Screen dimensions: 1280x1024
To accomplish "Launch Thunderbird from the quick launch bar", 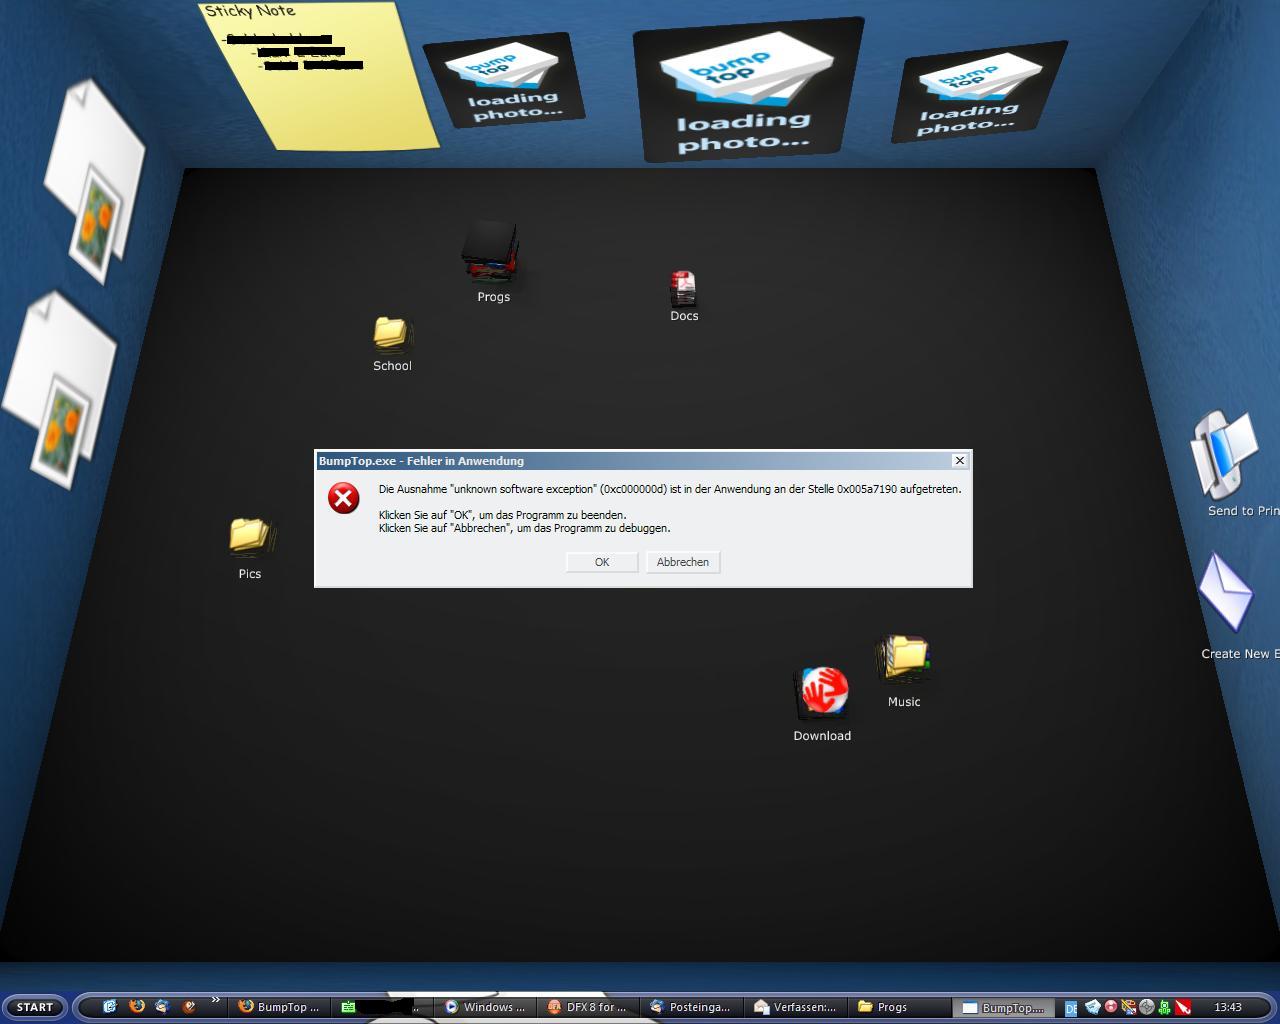I will [x=161, y=1007].
